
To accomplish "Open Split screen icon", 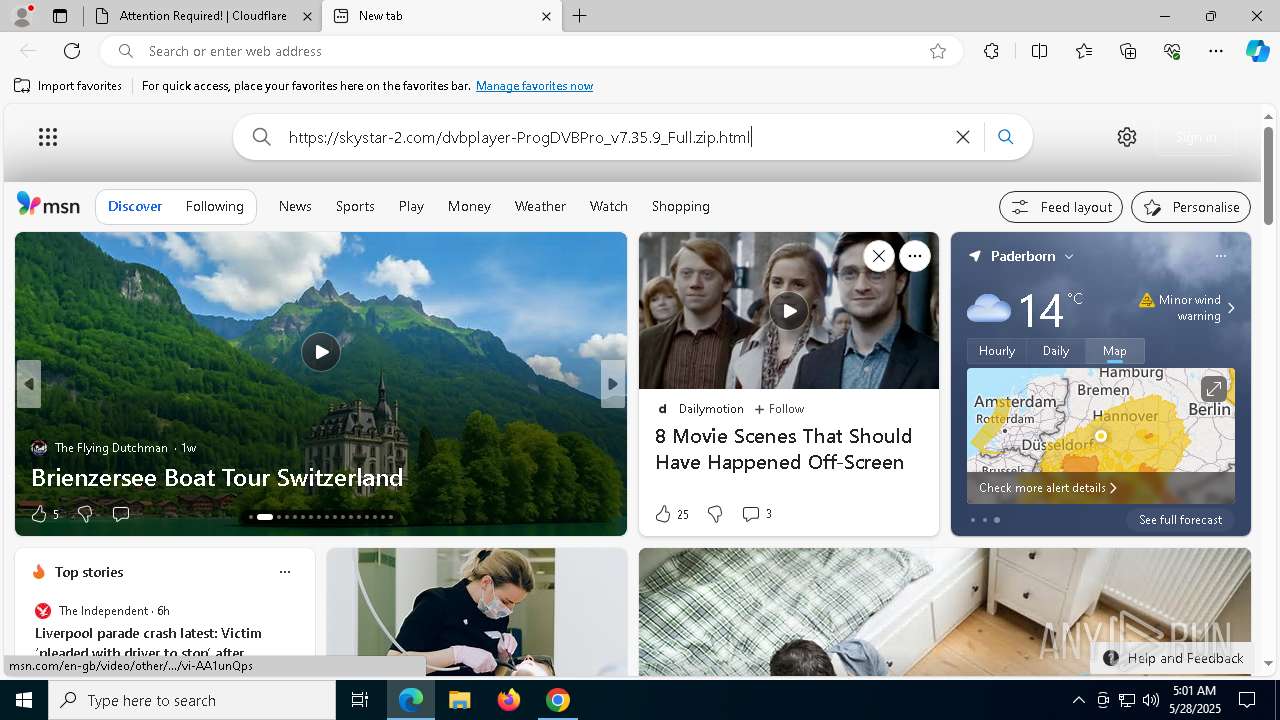I will (1039, 51).
